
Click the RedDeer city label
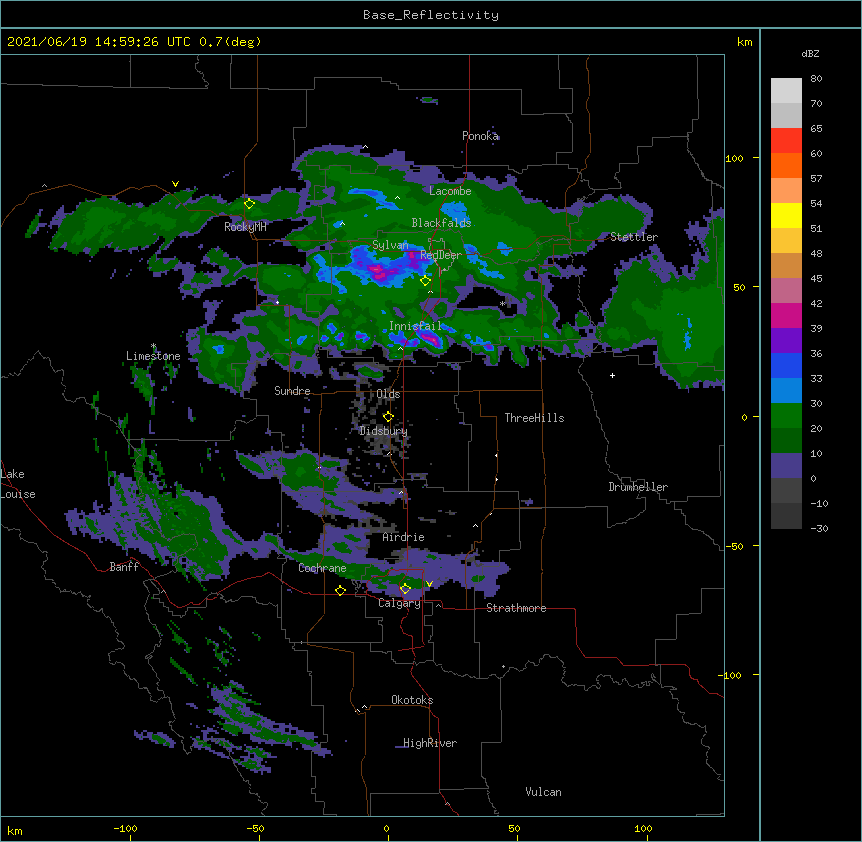tap(441, 255)
